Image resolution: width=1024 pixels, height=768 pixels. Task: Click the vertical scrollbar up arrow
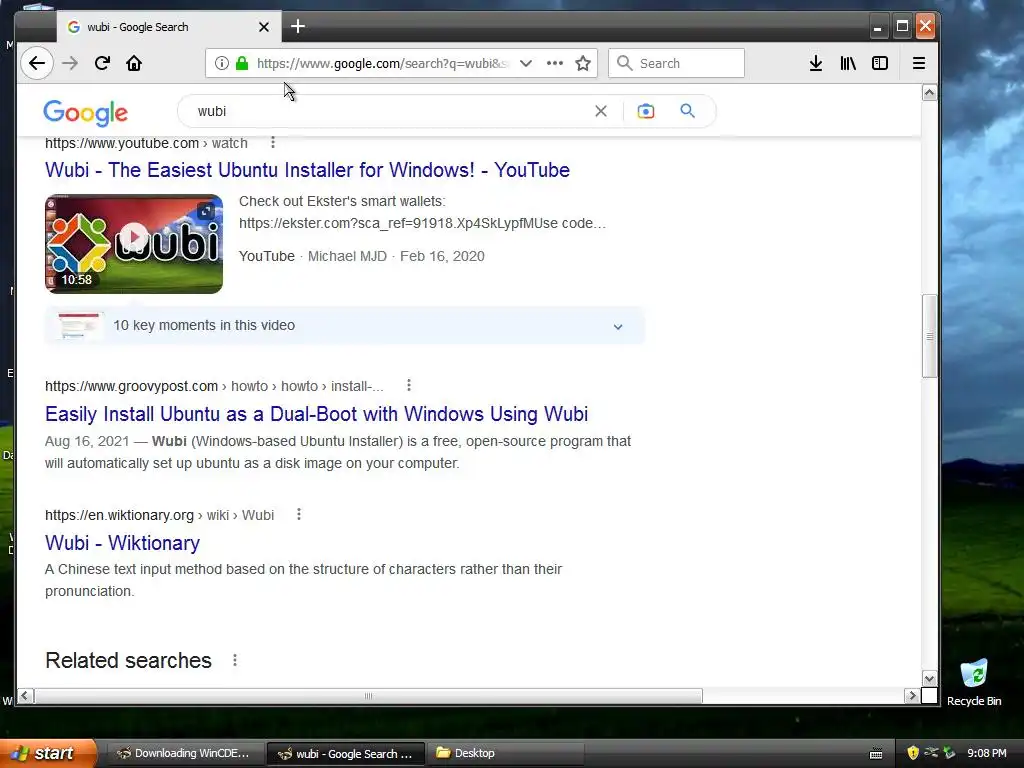(929, 93)
